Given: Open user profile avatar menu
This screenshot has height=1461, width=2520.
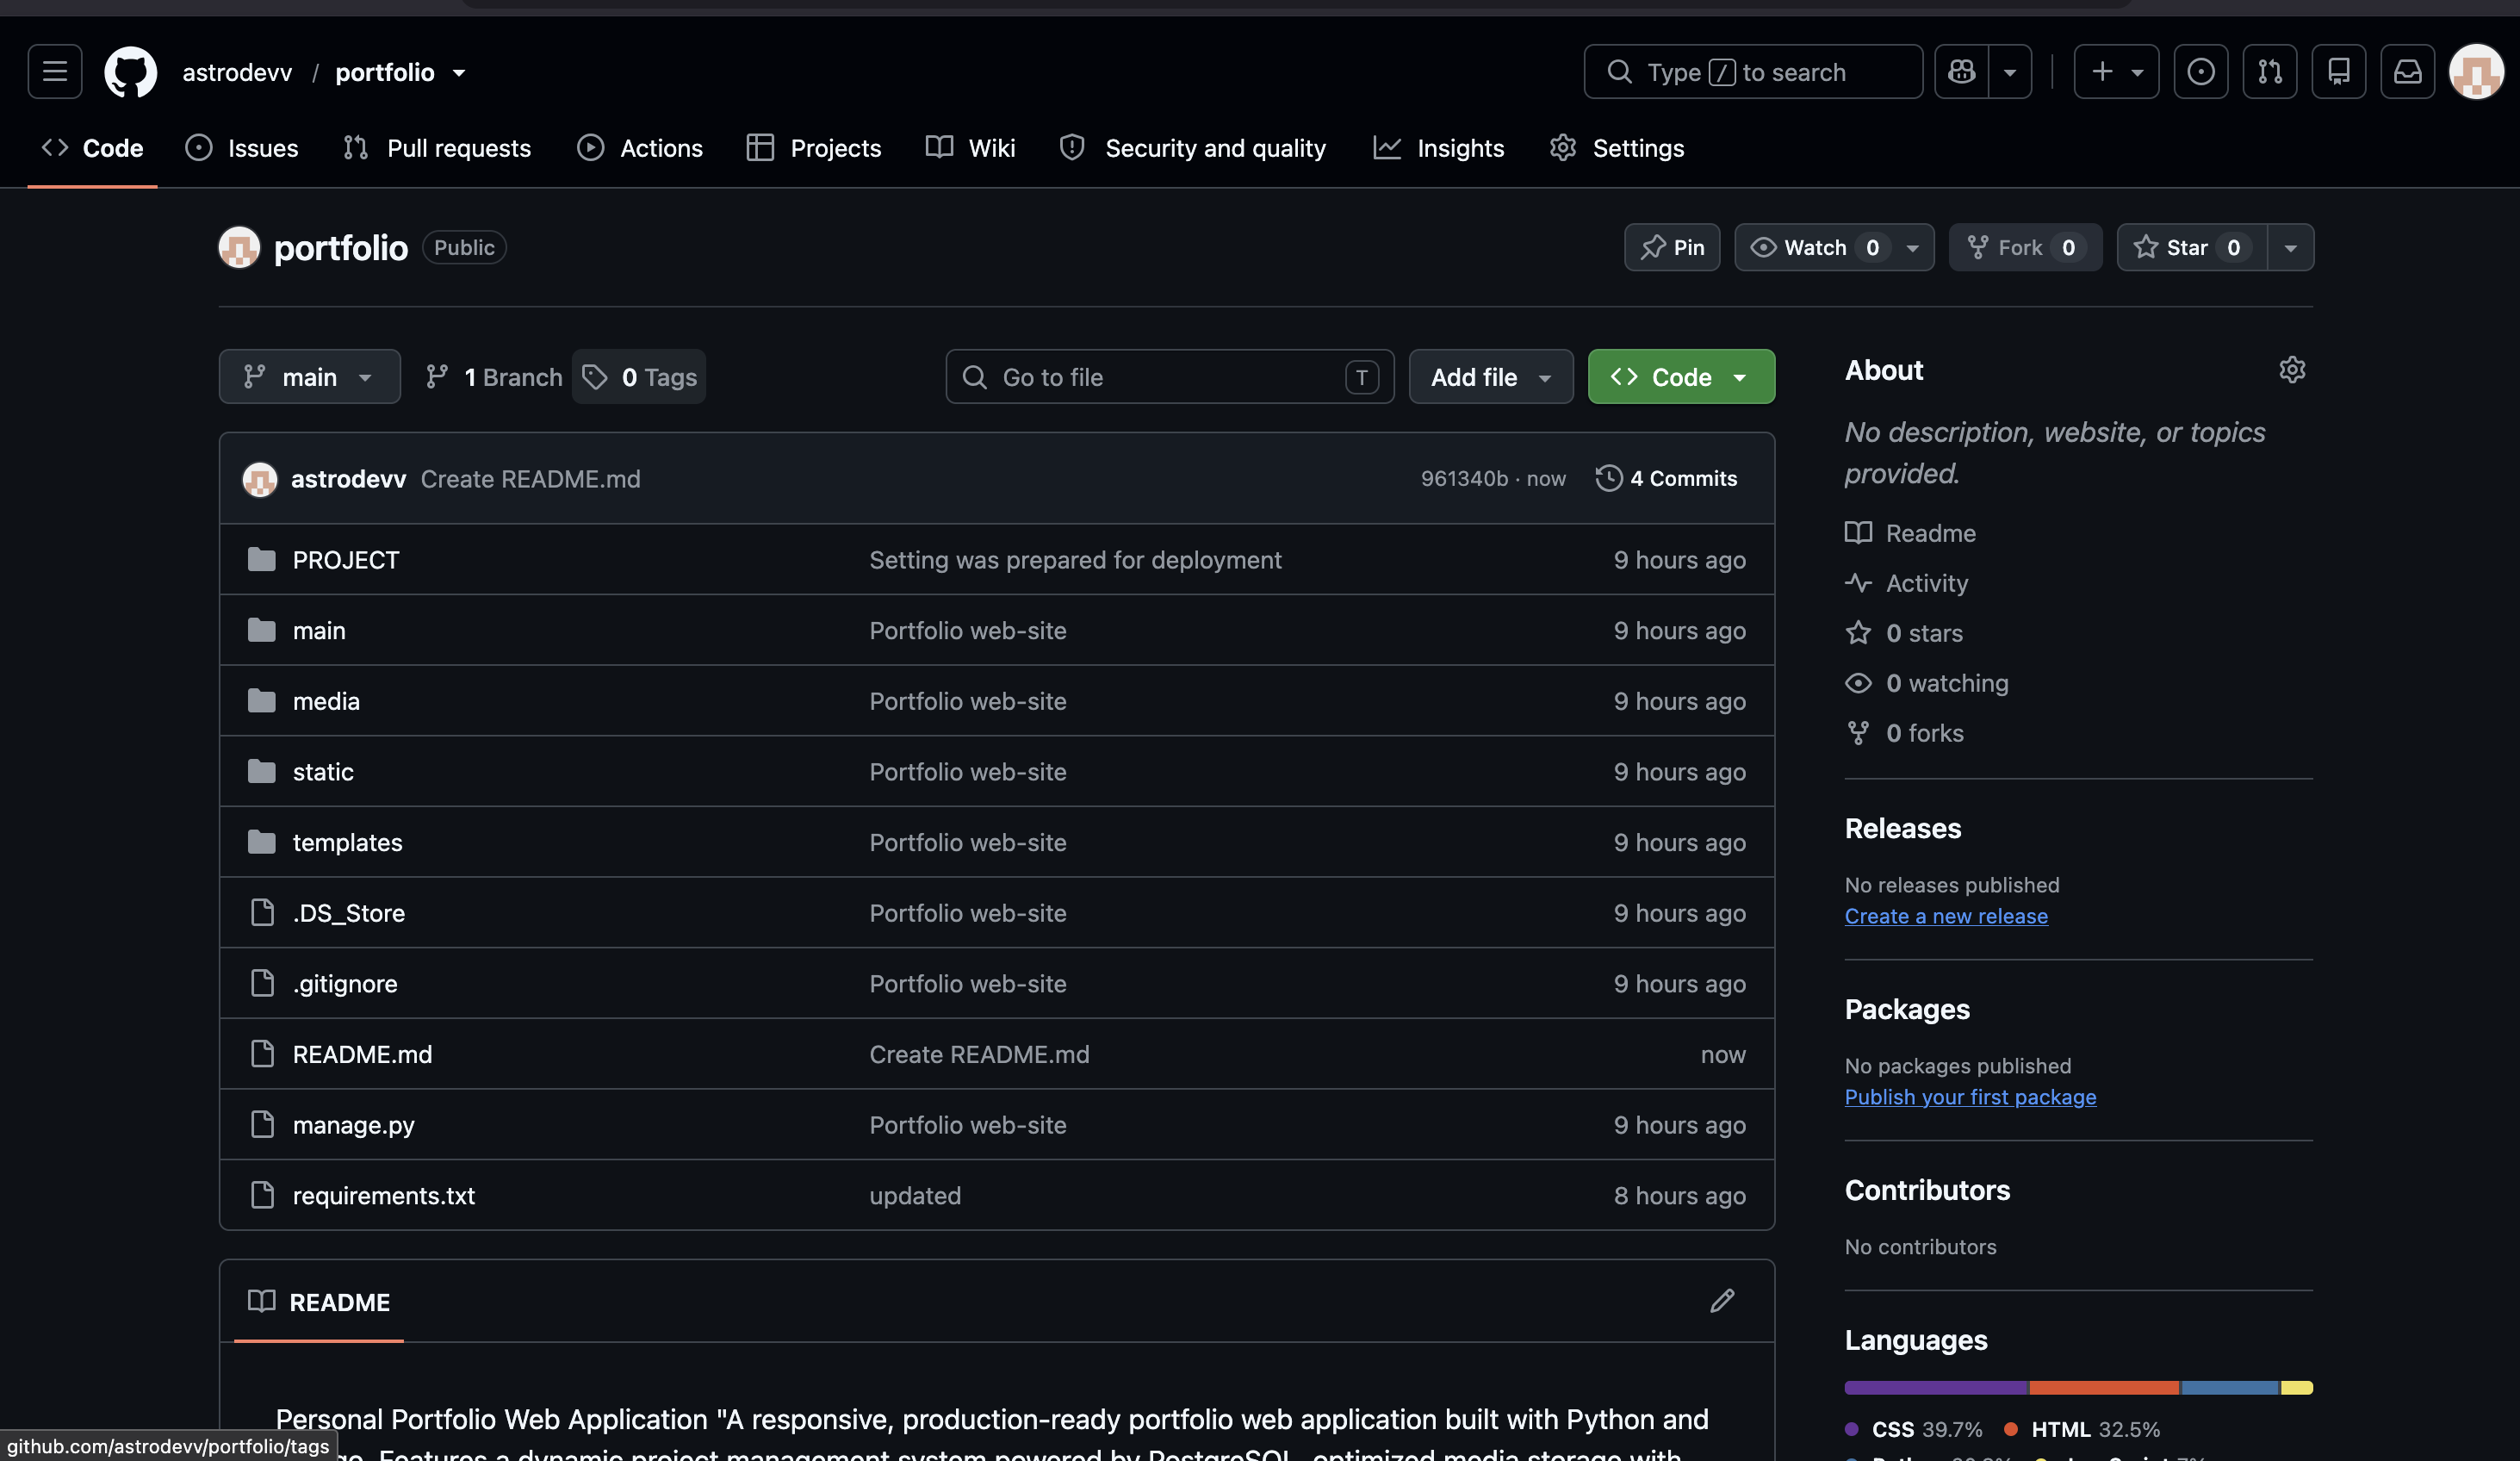Looking at the screenshot, I should [2476, 72].
